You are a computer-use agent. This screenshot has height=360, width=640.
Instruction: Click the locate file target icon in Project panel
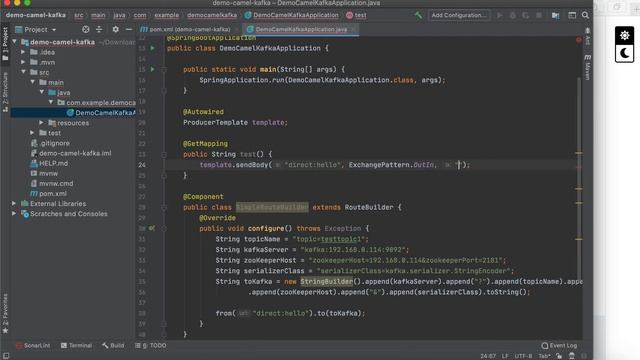85,29
